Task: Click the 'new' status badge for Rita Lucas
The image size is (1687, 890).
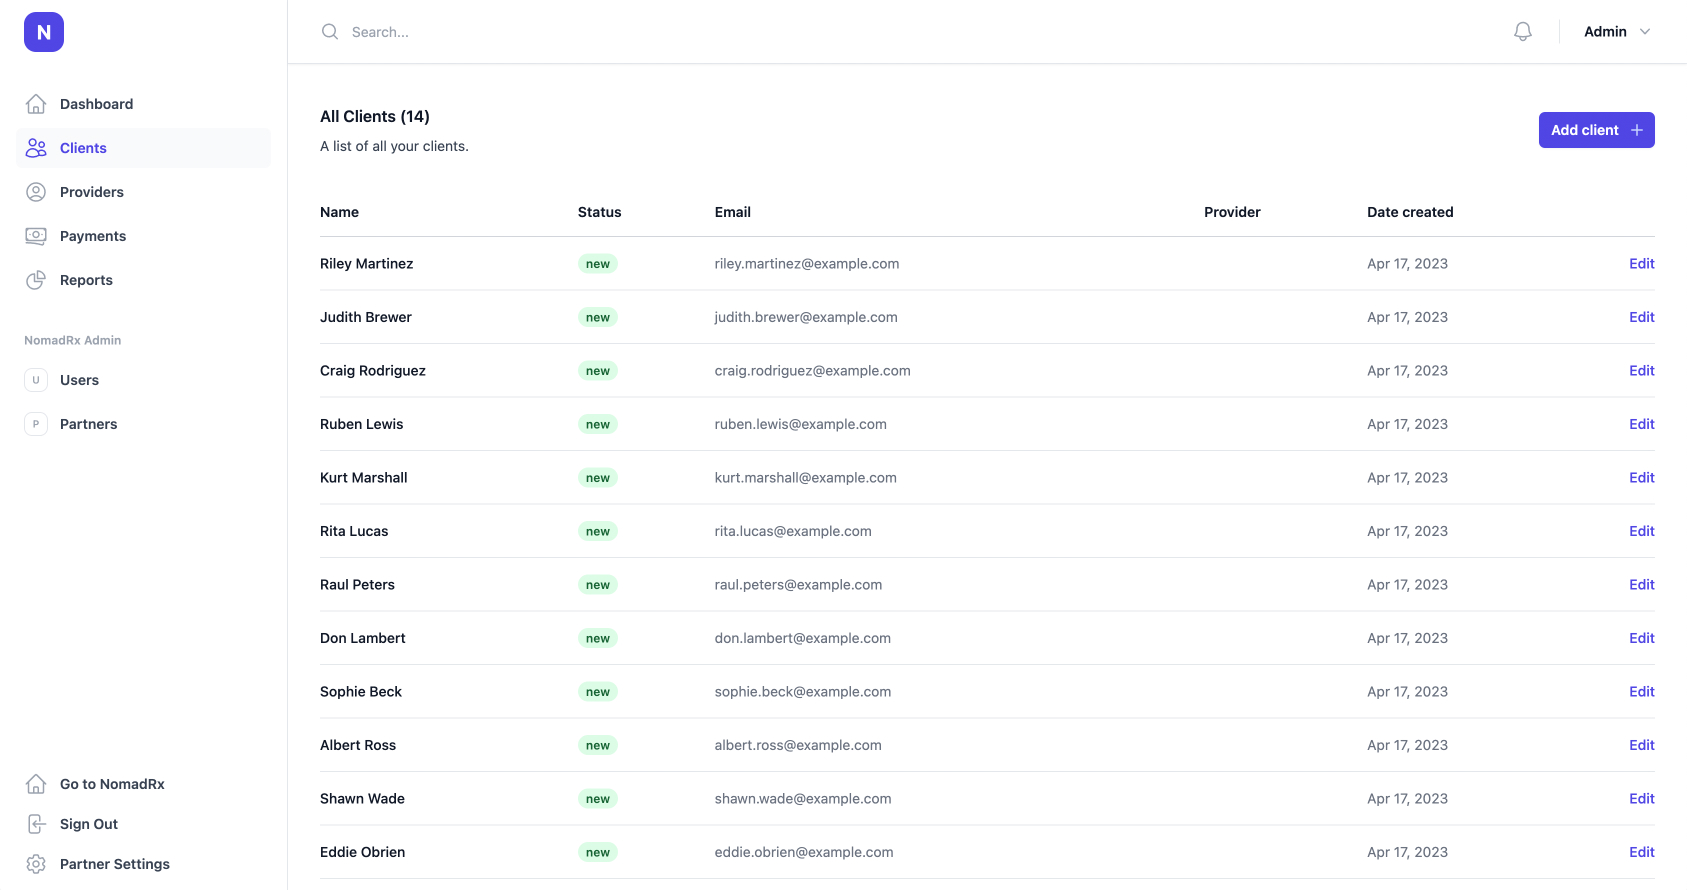Action: [598, 532]
